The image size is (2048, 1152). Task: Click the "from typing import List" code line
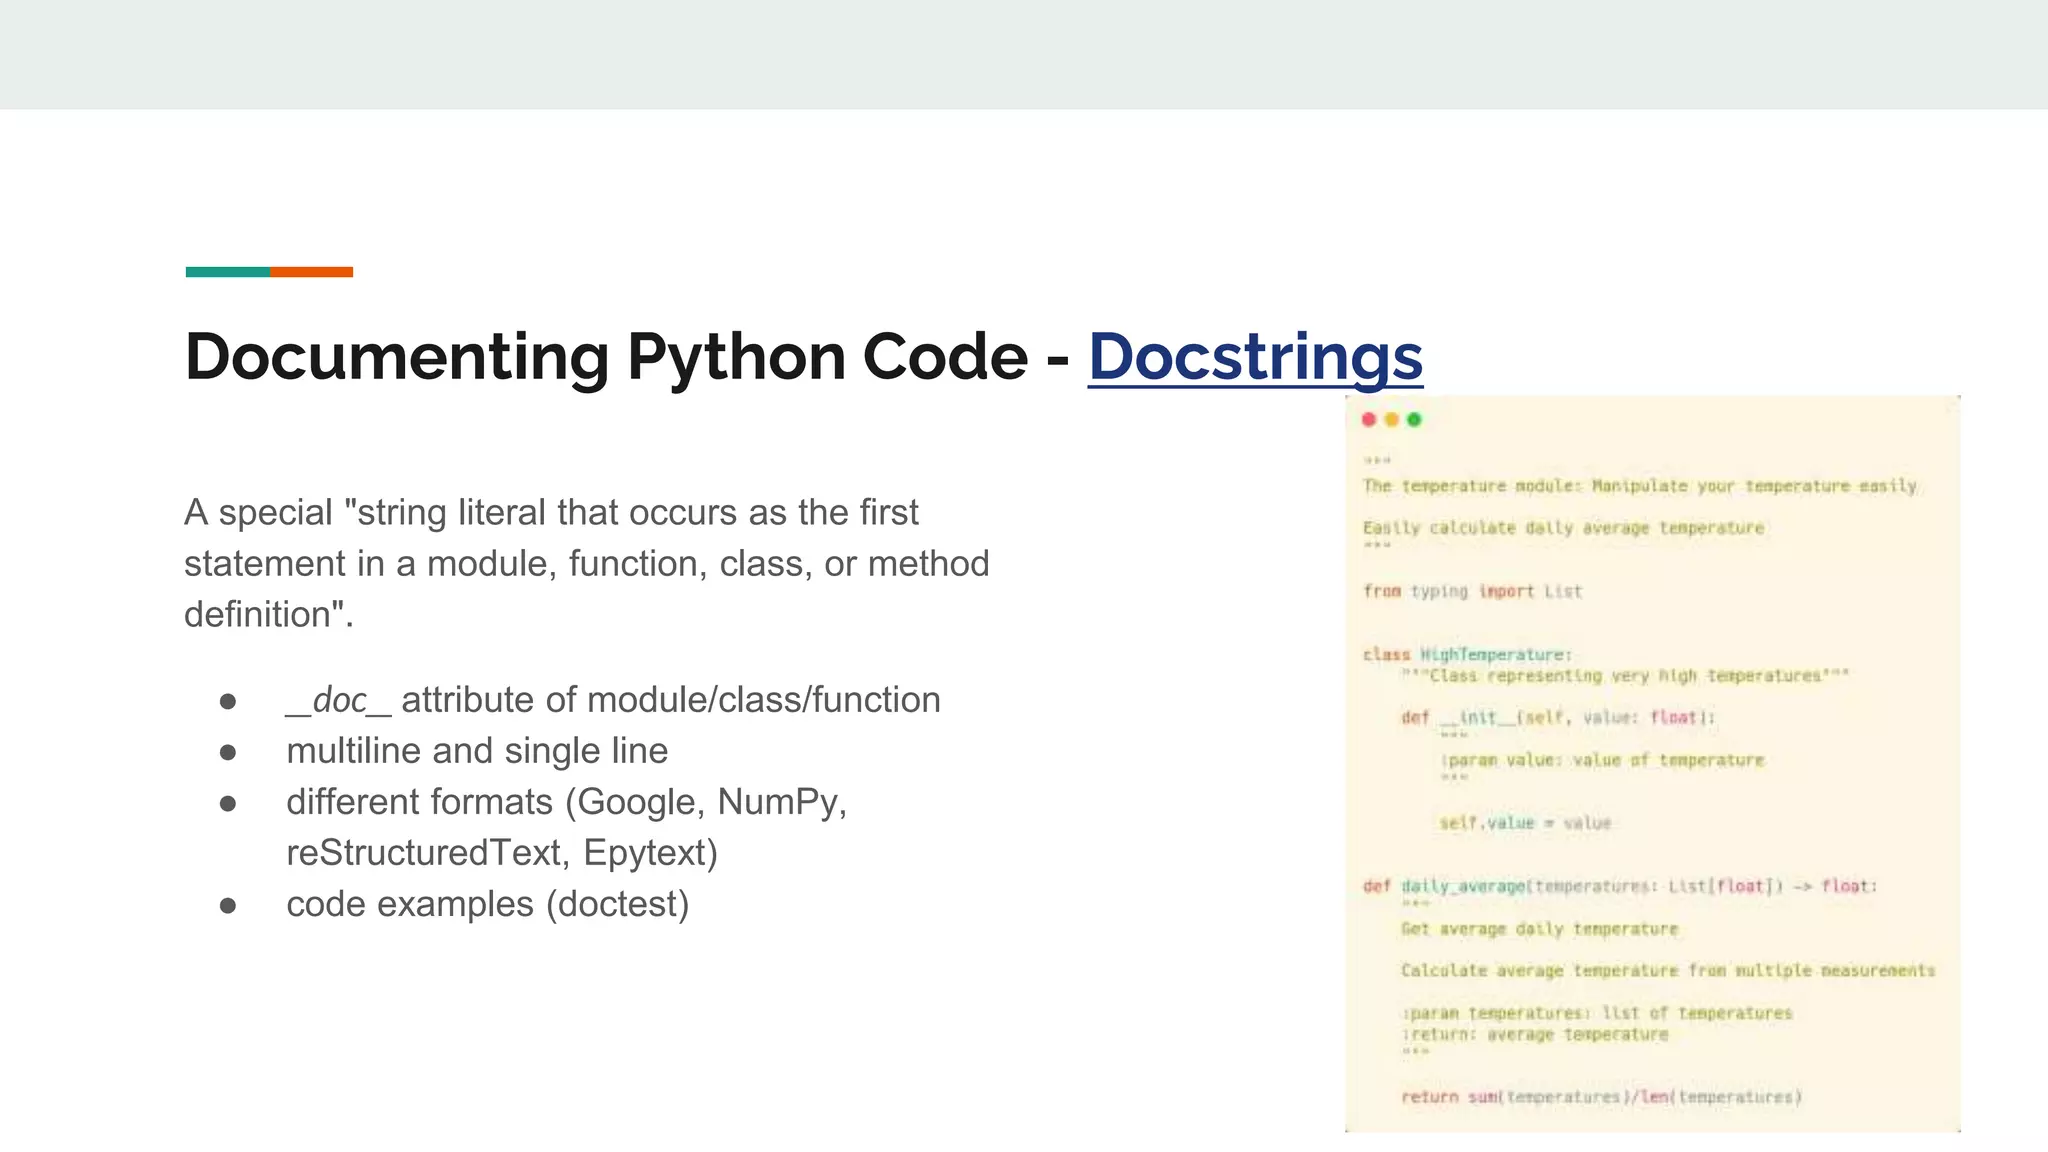tap(1472, 591)
